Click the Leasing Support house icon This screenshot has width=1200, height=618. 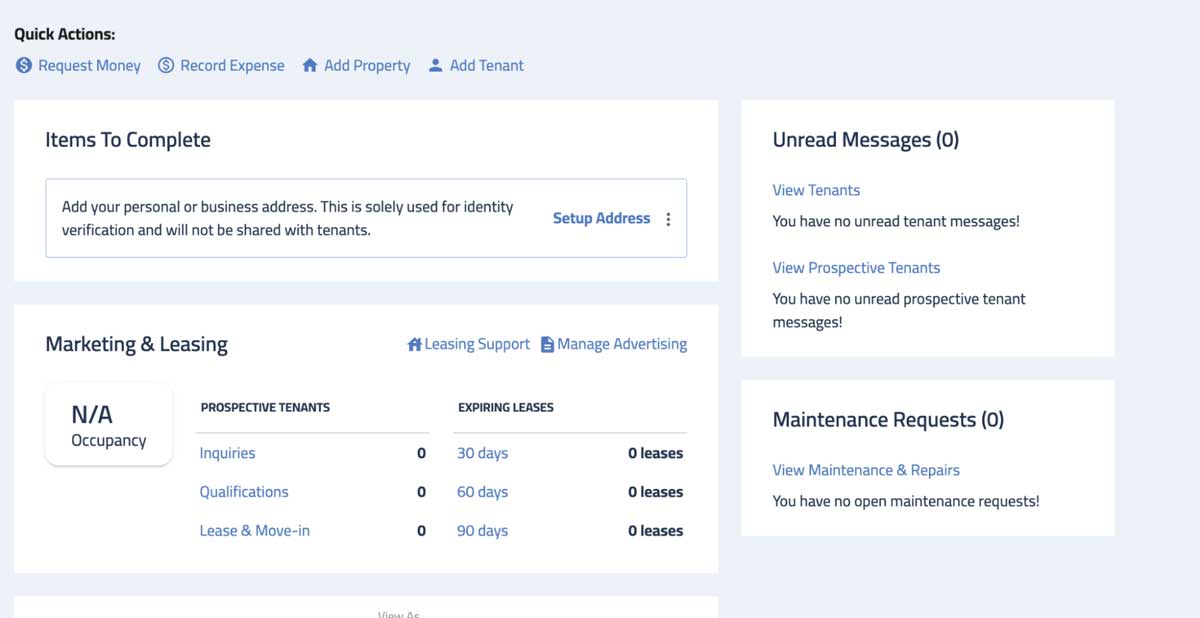tap(414, 344)
